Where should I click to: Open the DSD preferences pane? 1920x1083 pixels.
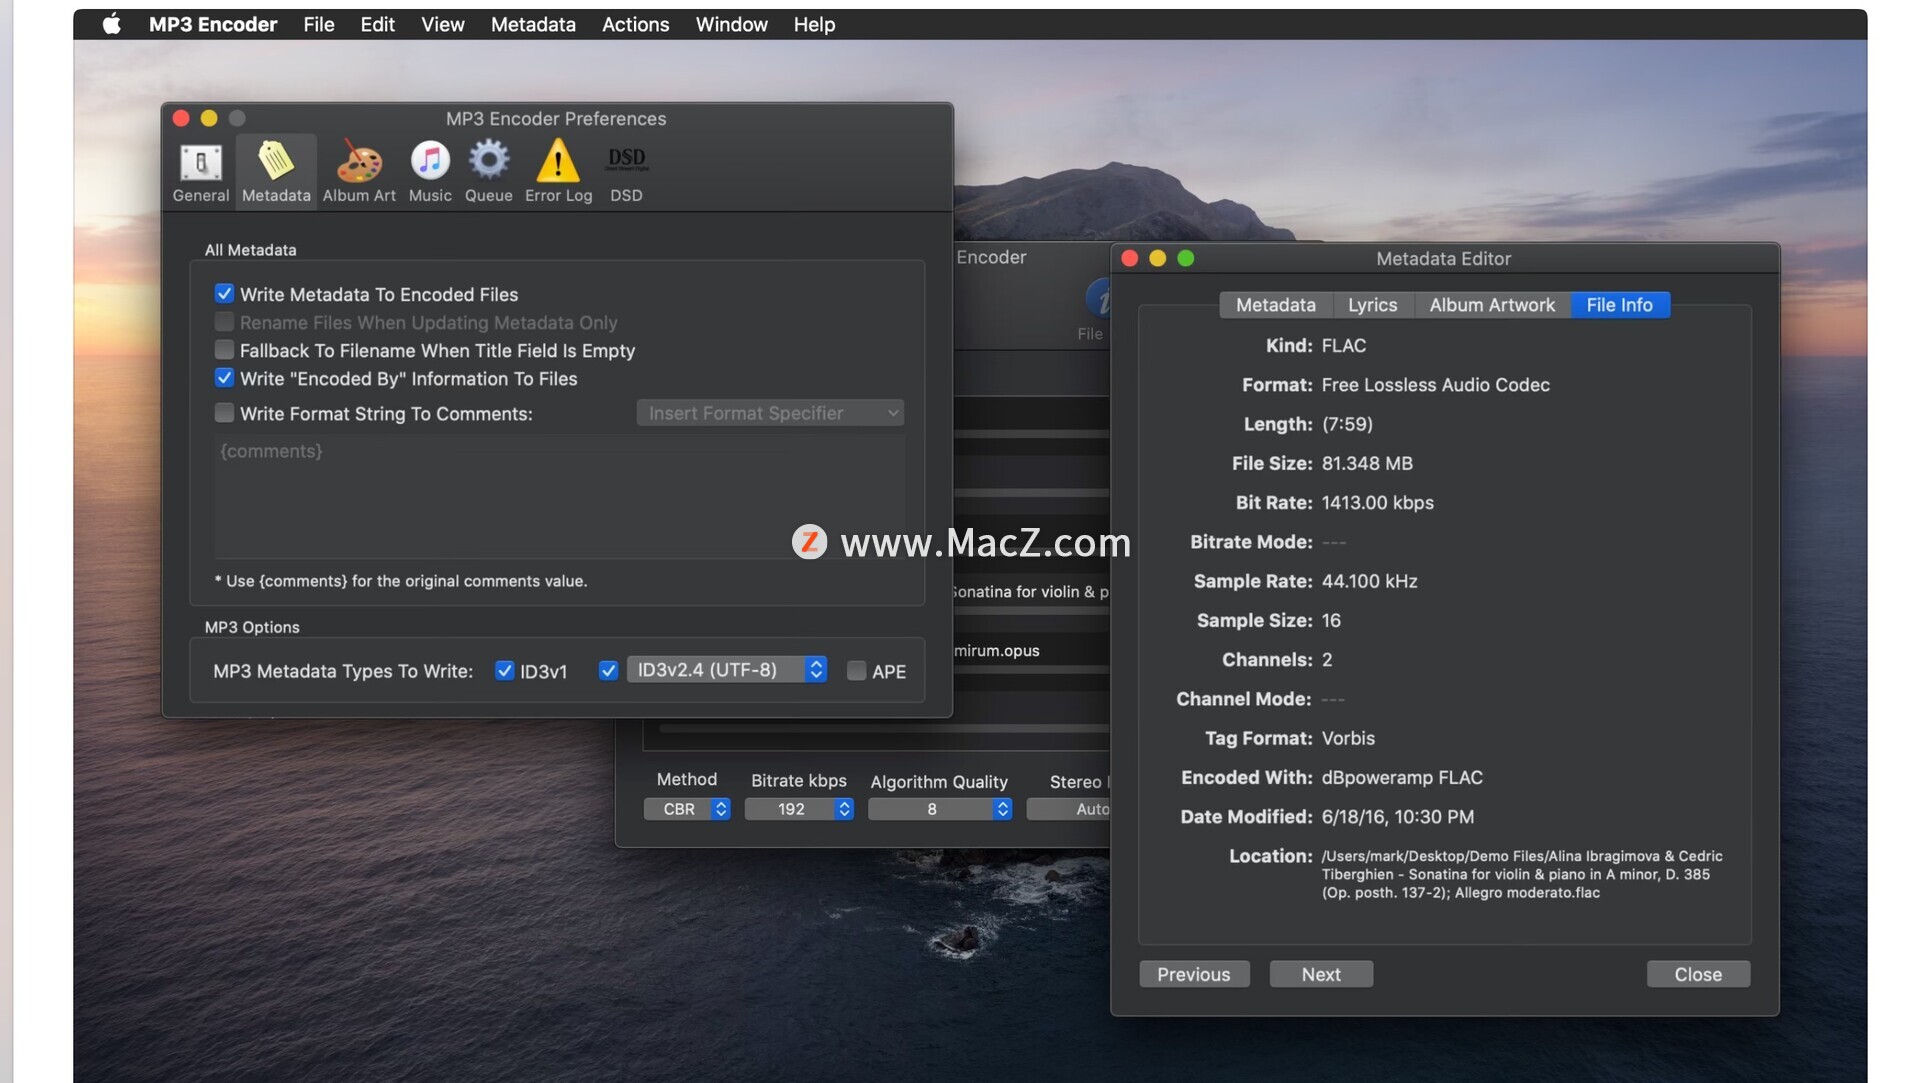pyautogui.click(x=626, y=171)
